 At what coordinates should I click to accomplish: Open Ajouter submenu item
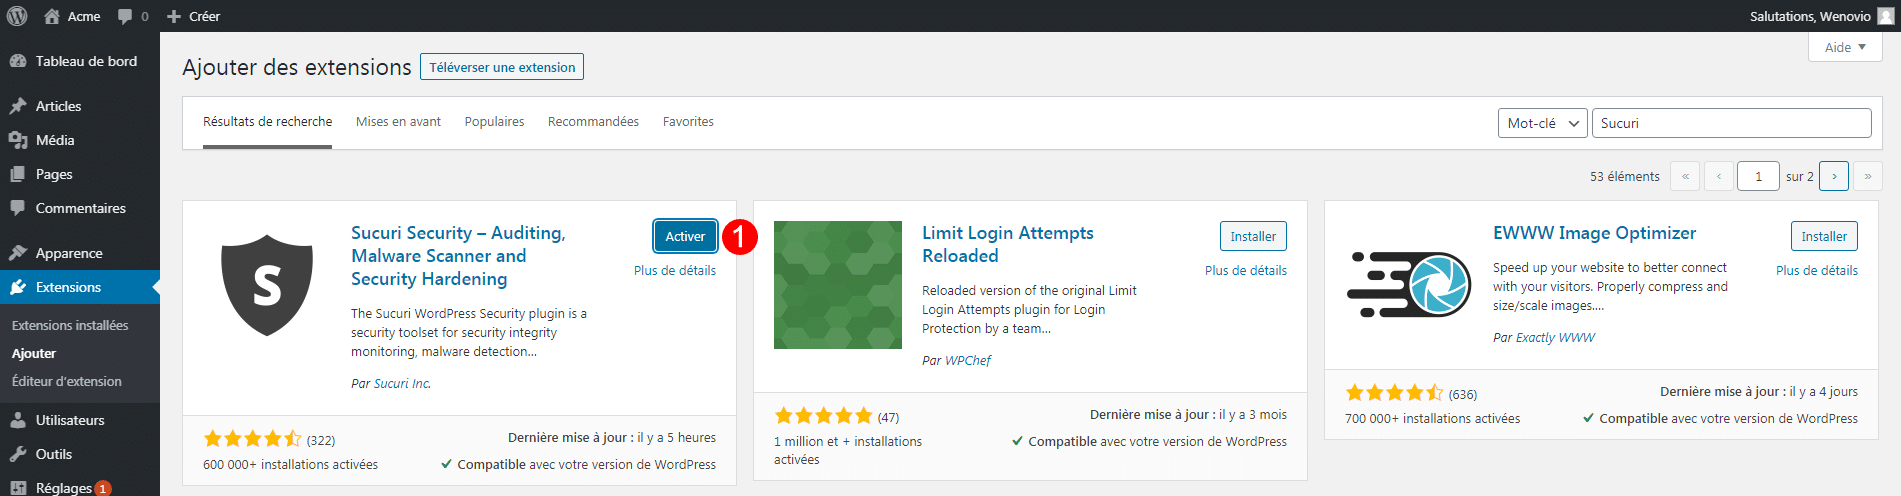[x=34, y=353]
